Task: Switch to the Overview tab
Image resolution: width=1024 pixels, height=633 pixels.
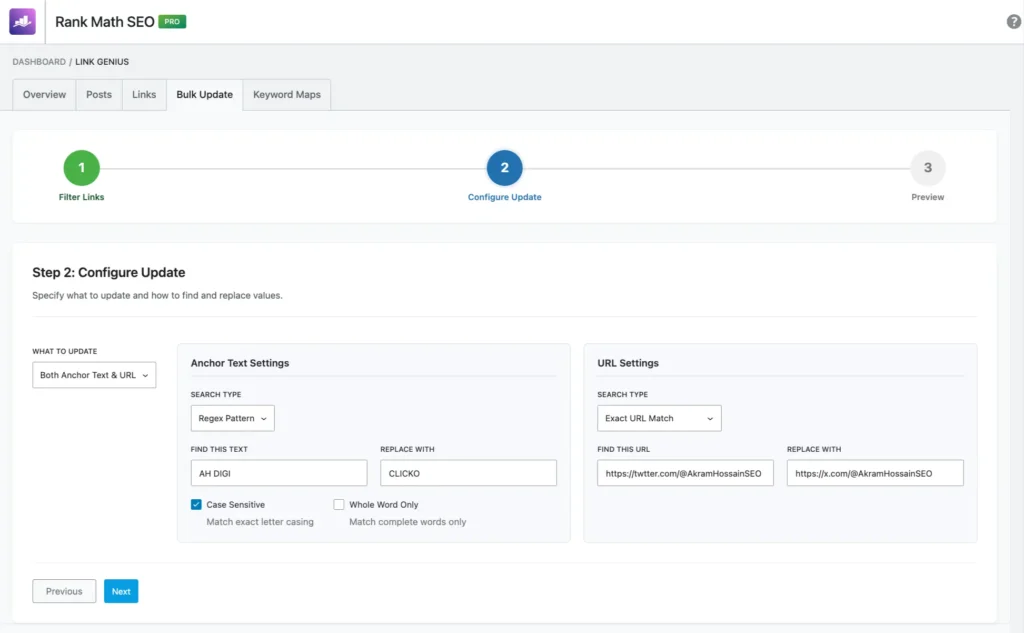Action: [43, 94]
